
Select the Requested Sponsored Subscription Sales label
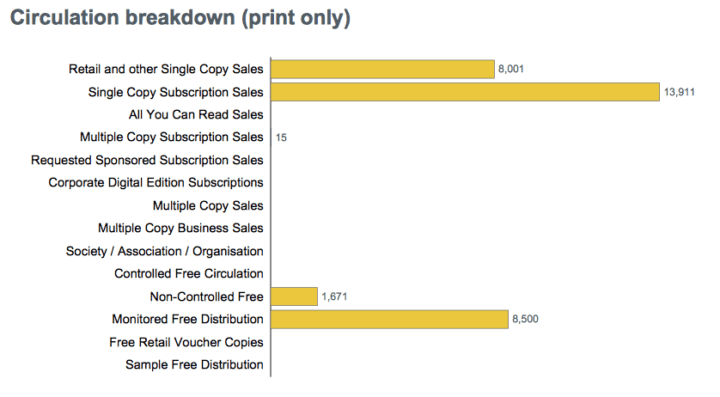[x=147, y=160]
